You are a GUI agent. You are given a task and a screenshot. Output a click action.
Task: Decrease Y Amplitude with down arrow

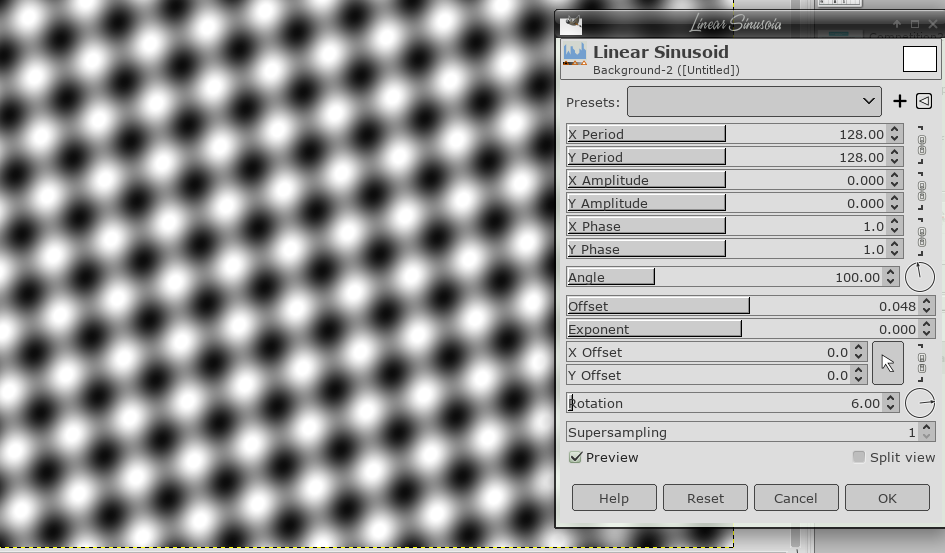click(x=895, y=207)
